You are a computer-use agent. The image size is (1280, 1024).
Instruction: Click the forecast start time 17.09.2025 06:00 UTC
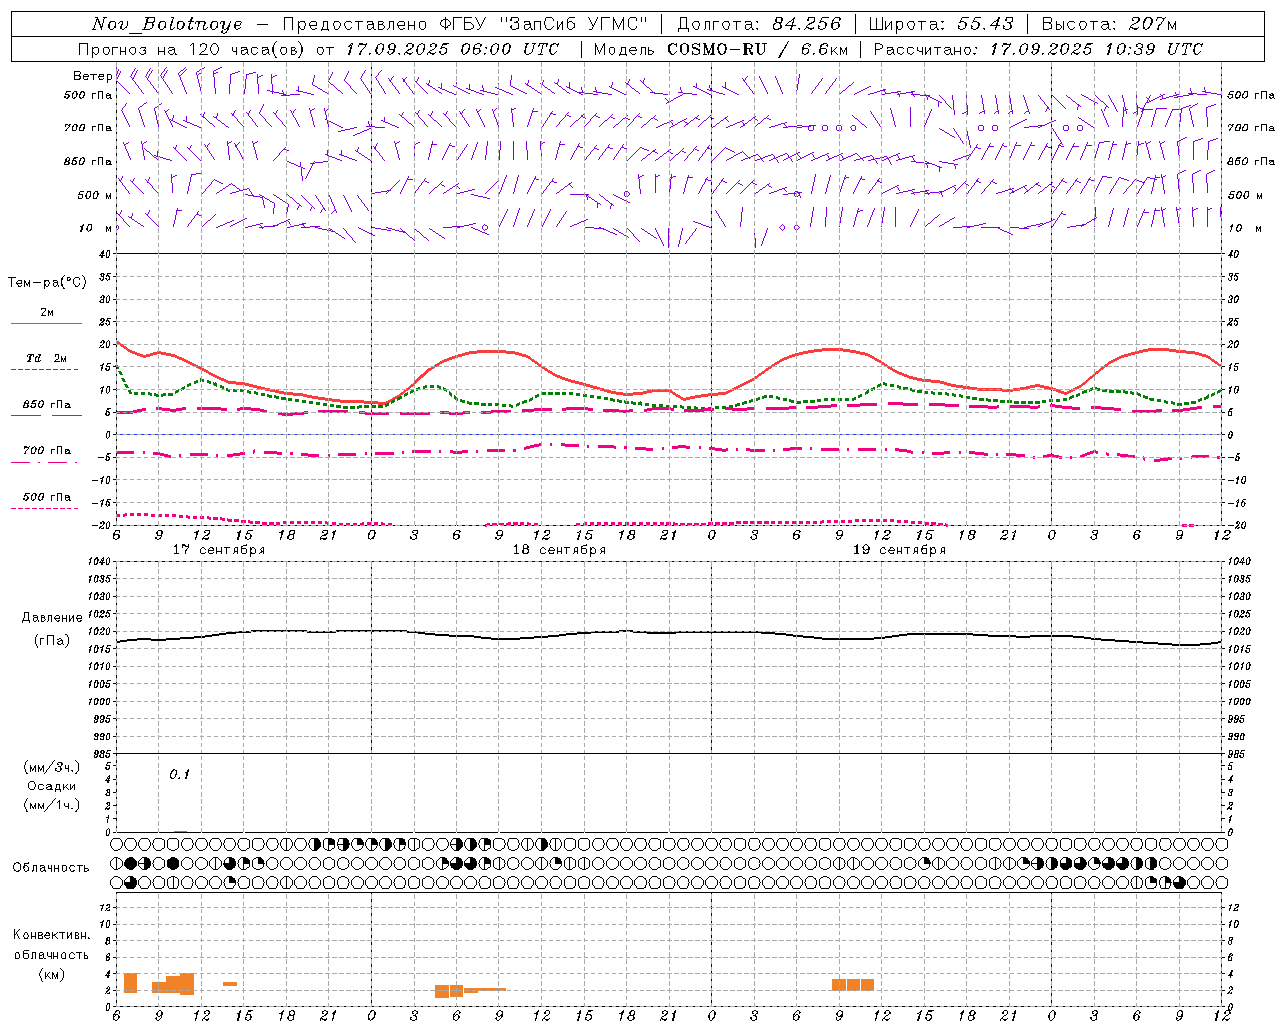click(452, 49)
